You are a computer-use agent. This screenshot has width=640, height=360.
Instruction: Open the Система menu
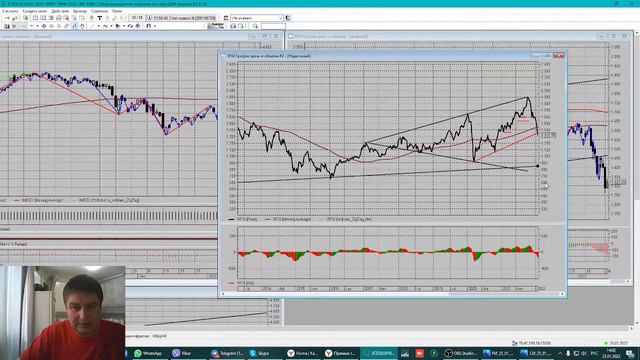click(x=10, y=11)
